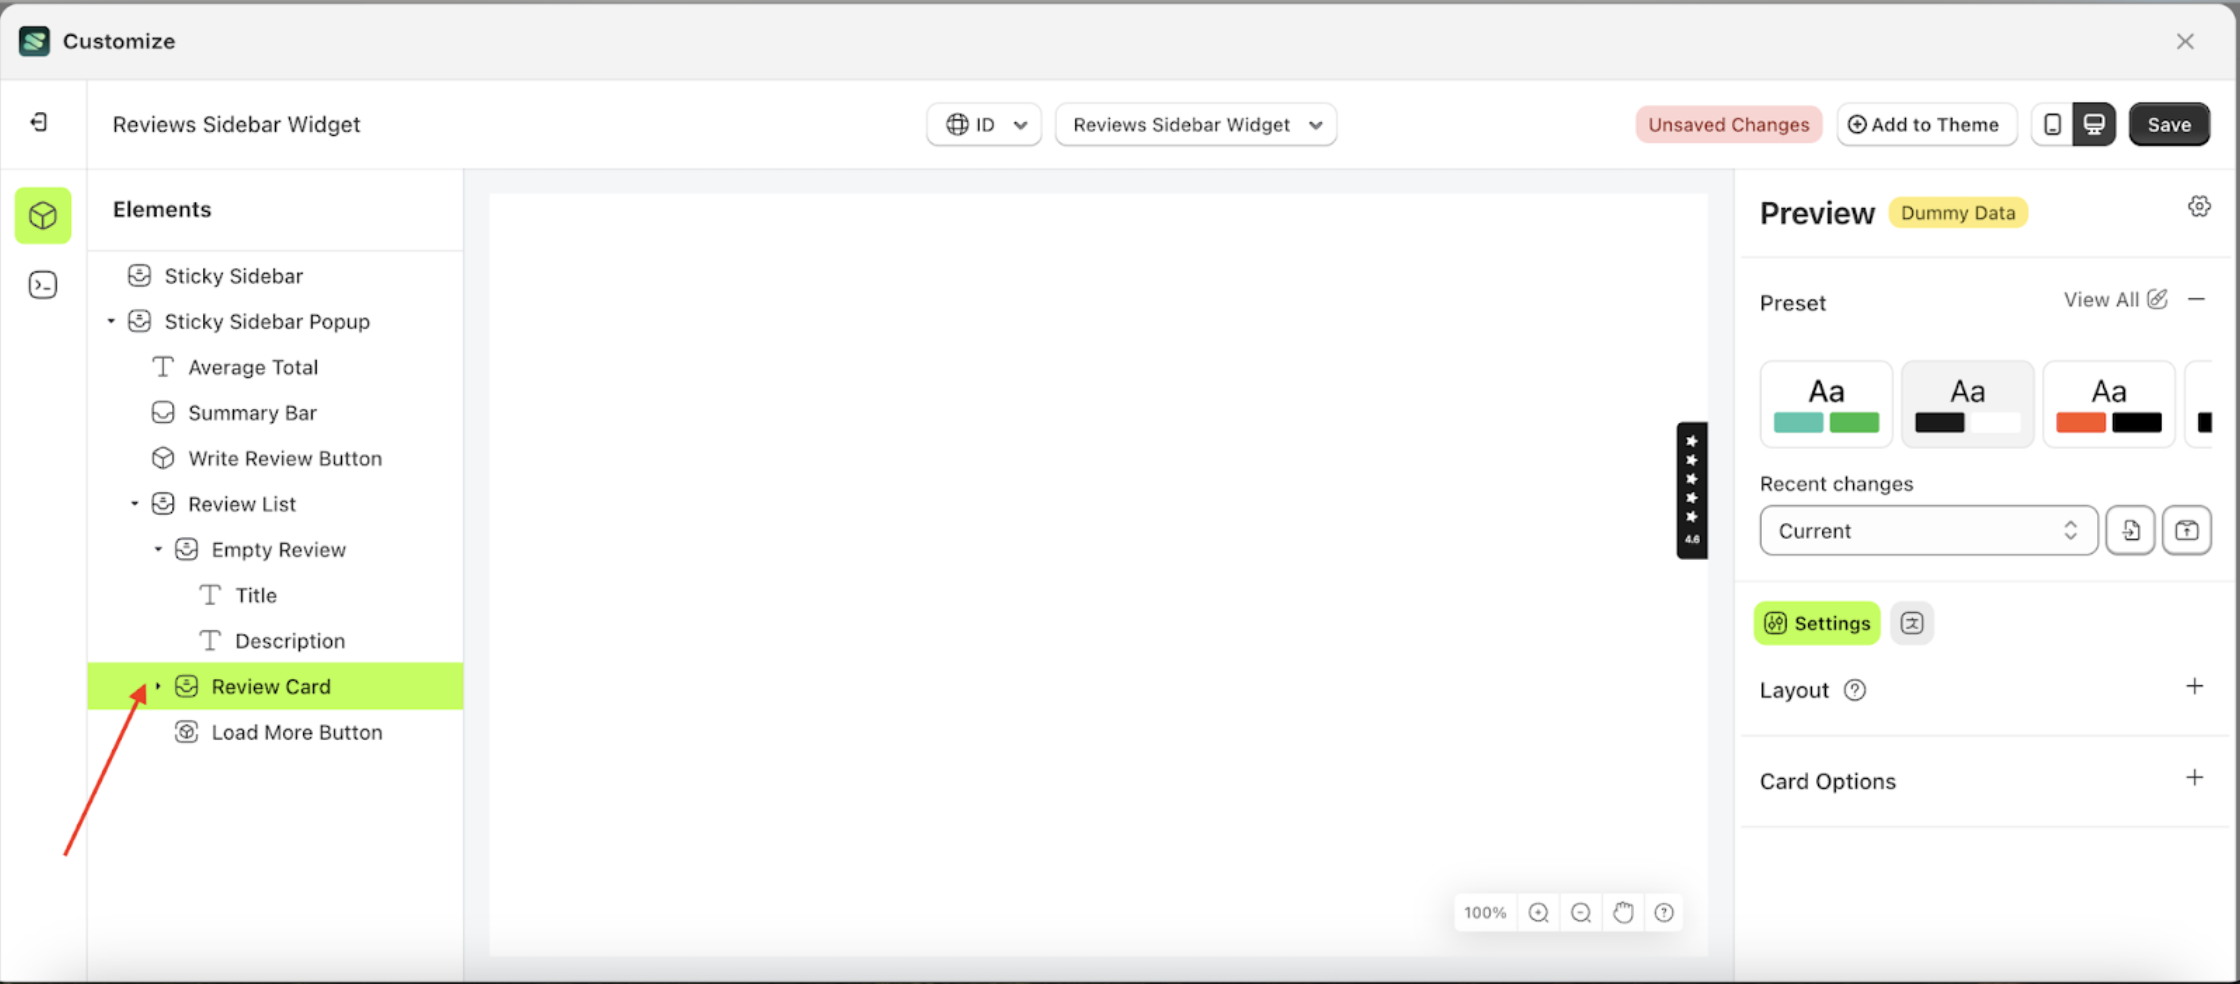Open the help question mark icon
2240x984 pixels.
pyautogui.click(x=1663, y=912)
